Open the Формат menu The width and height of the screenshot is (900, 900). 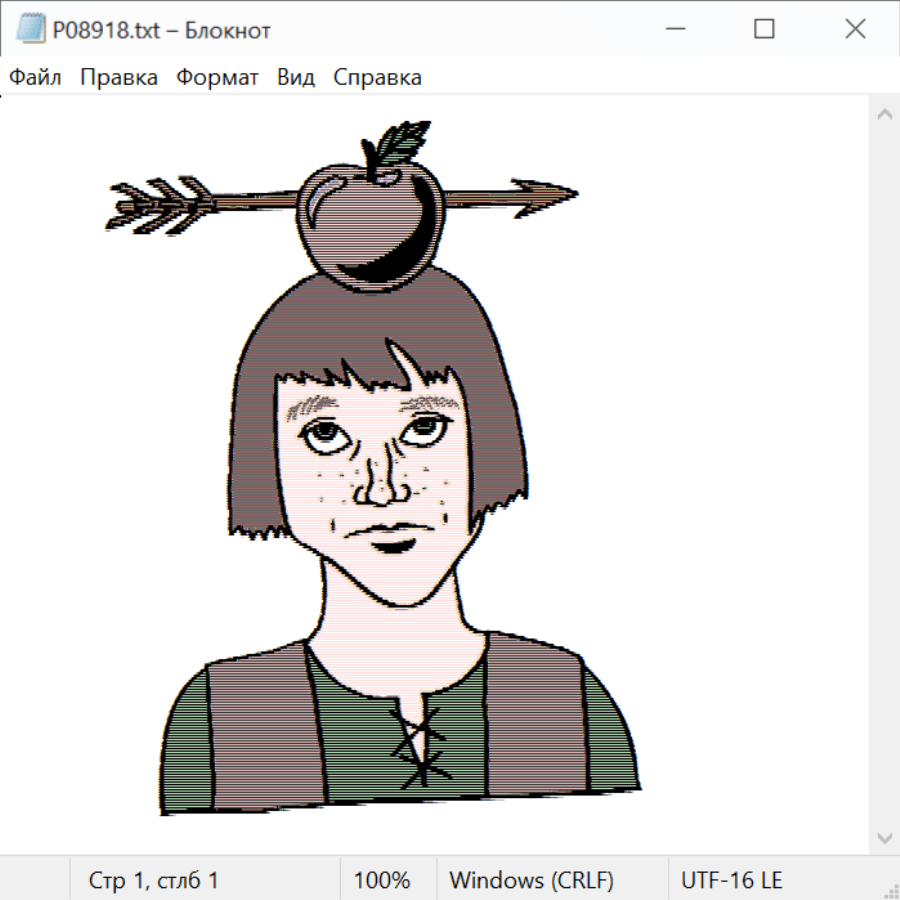click(x=217, y=78)
